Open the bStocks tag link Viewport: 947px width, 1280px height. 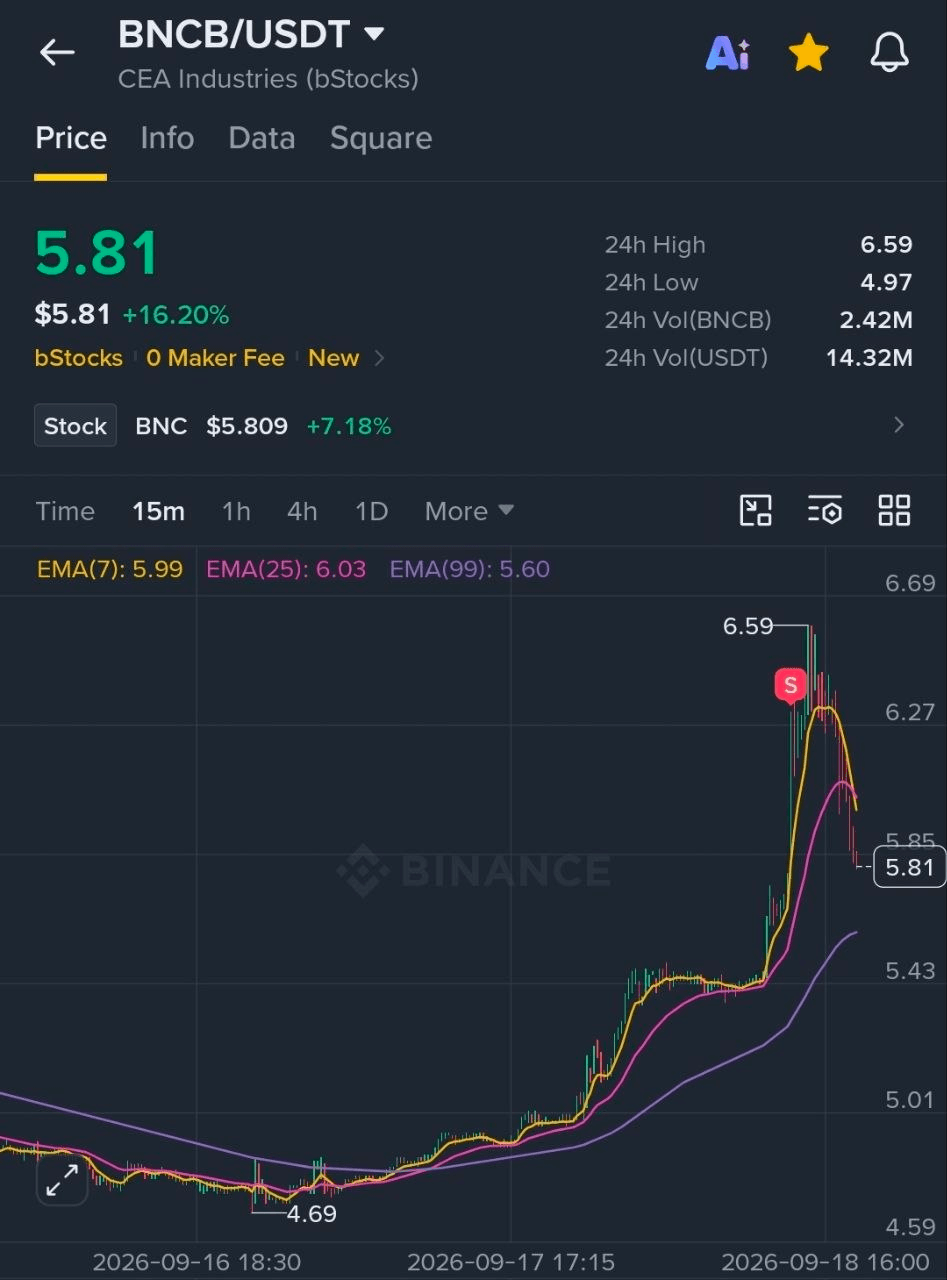[79, 358]
